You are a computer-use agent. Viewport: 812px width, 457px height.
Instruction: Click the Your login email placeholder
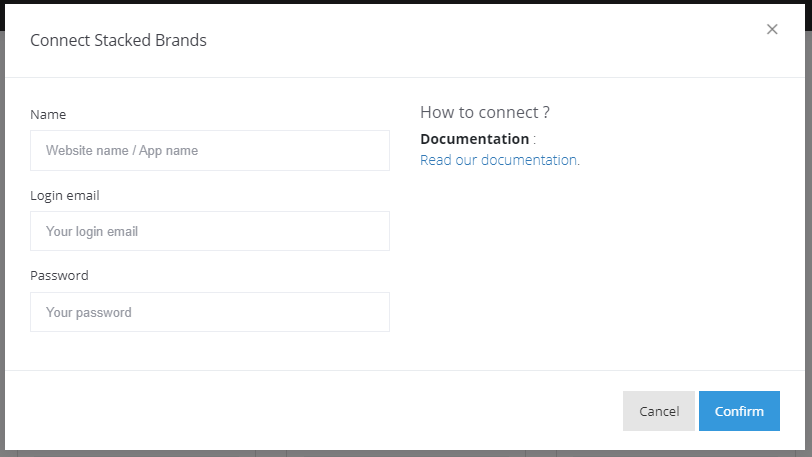pyautogui.click(x=92, y=232)
